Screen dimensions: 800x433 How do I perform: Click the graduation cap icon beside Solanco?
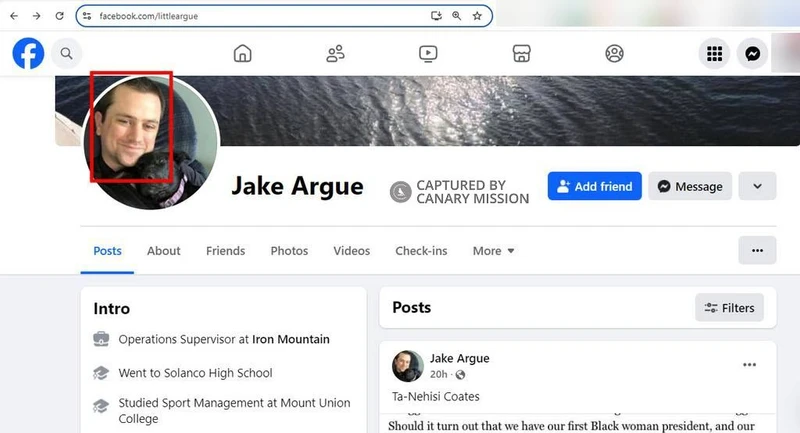(101, 373)
